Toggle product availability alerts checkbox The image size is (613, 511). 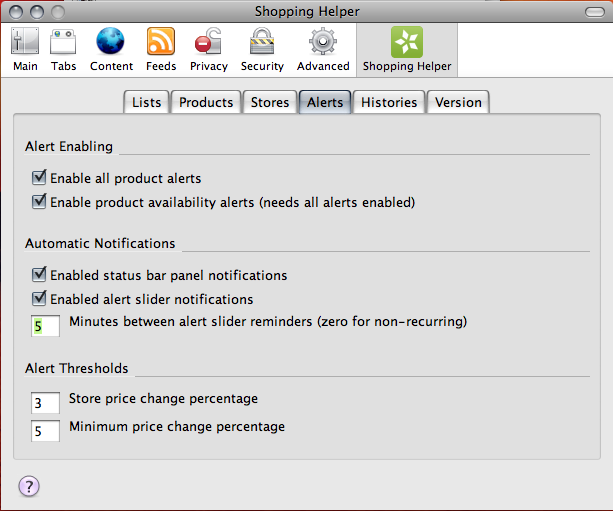click(x=39, y=201)
